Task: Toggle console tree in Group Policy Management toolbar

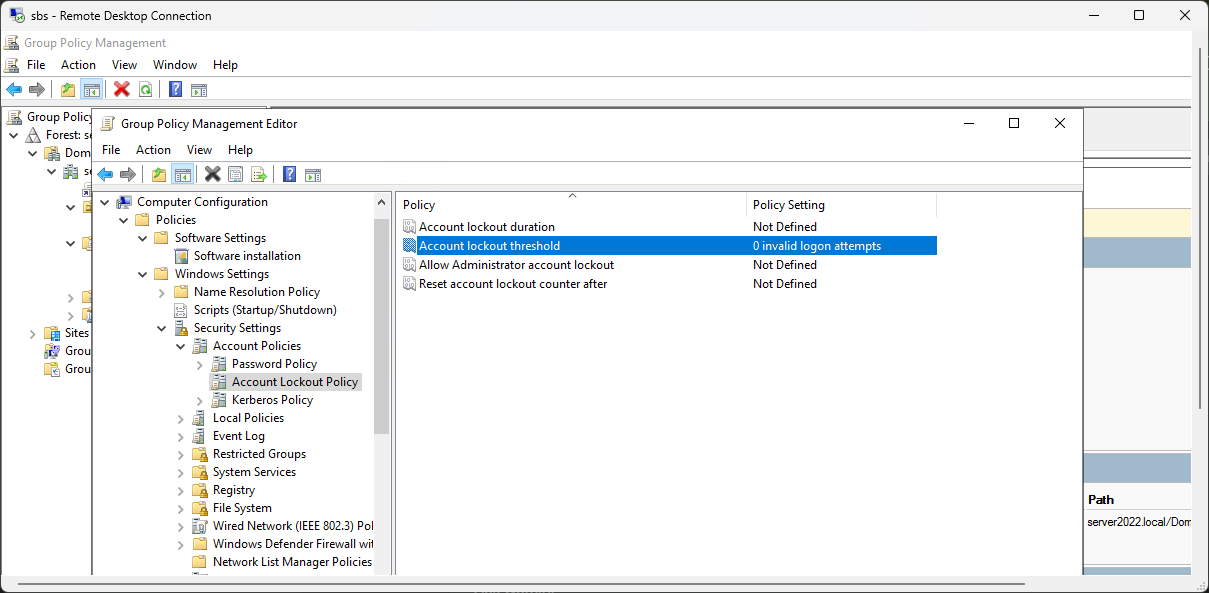Action: coord(91,89)
